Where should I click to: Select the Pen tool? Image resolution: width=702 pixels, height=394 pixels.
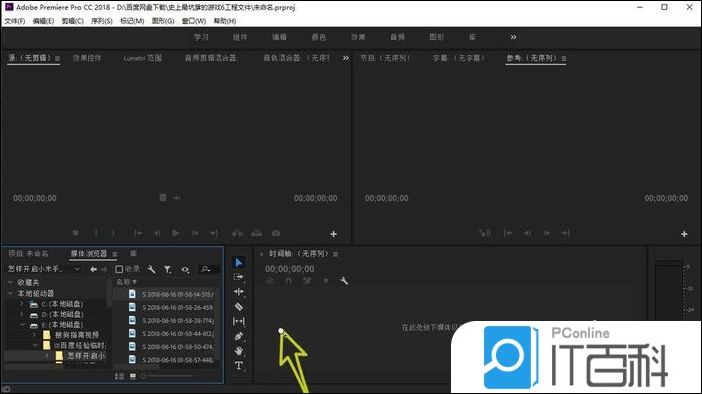pyautogui.click(x=239, y=336)
